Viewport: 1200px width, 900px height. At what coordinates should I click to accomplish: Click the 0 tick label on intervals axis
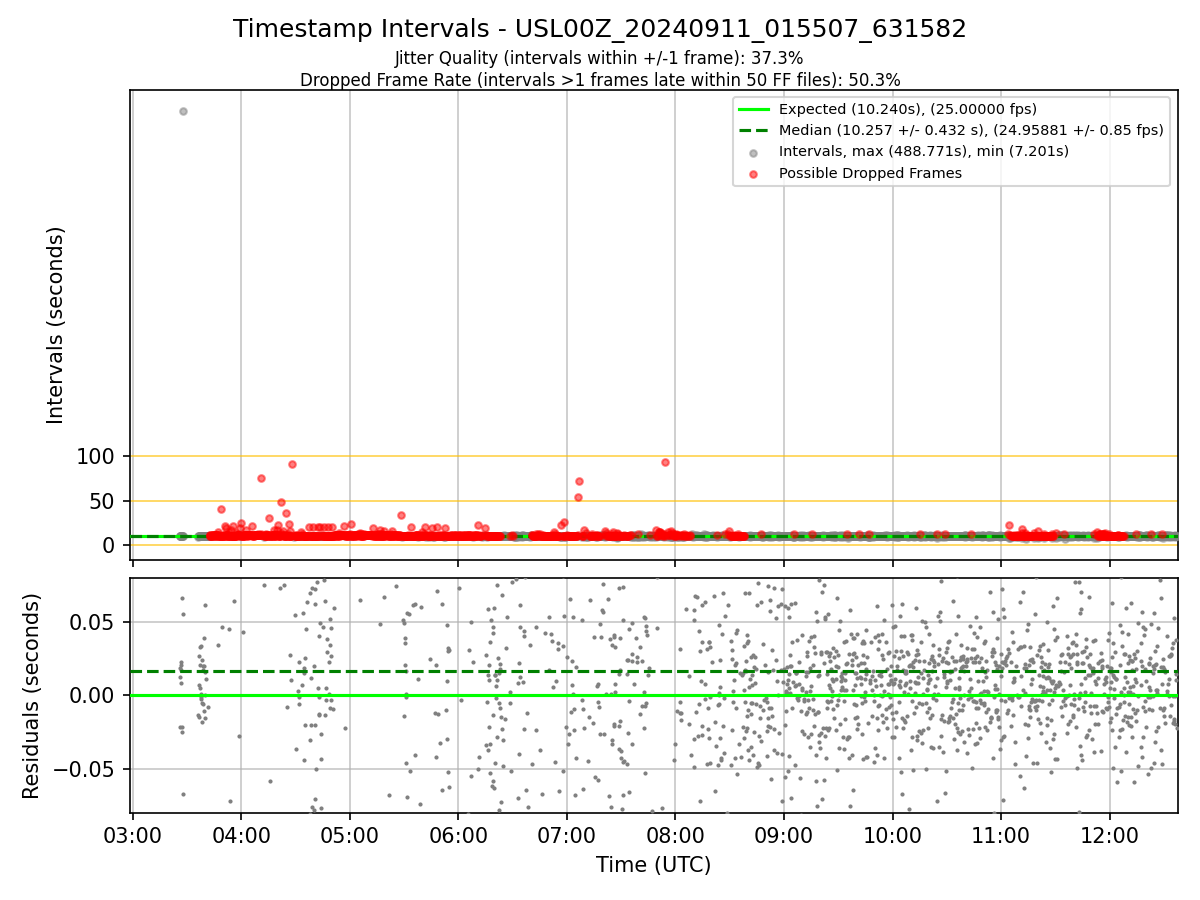point(110,546)
